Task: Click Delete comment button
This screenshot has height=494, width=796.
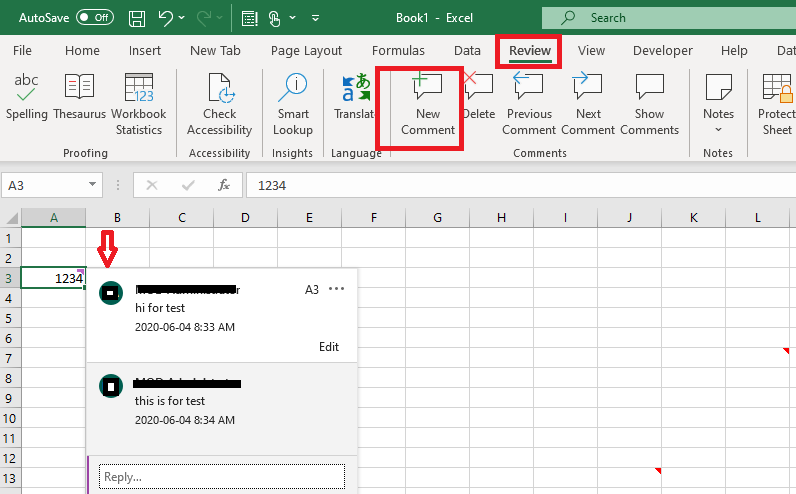Action: coord(479,96)
